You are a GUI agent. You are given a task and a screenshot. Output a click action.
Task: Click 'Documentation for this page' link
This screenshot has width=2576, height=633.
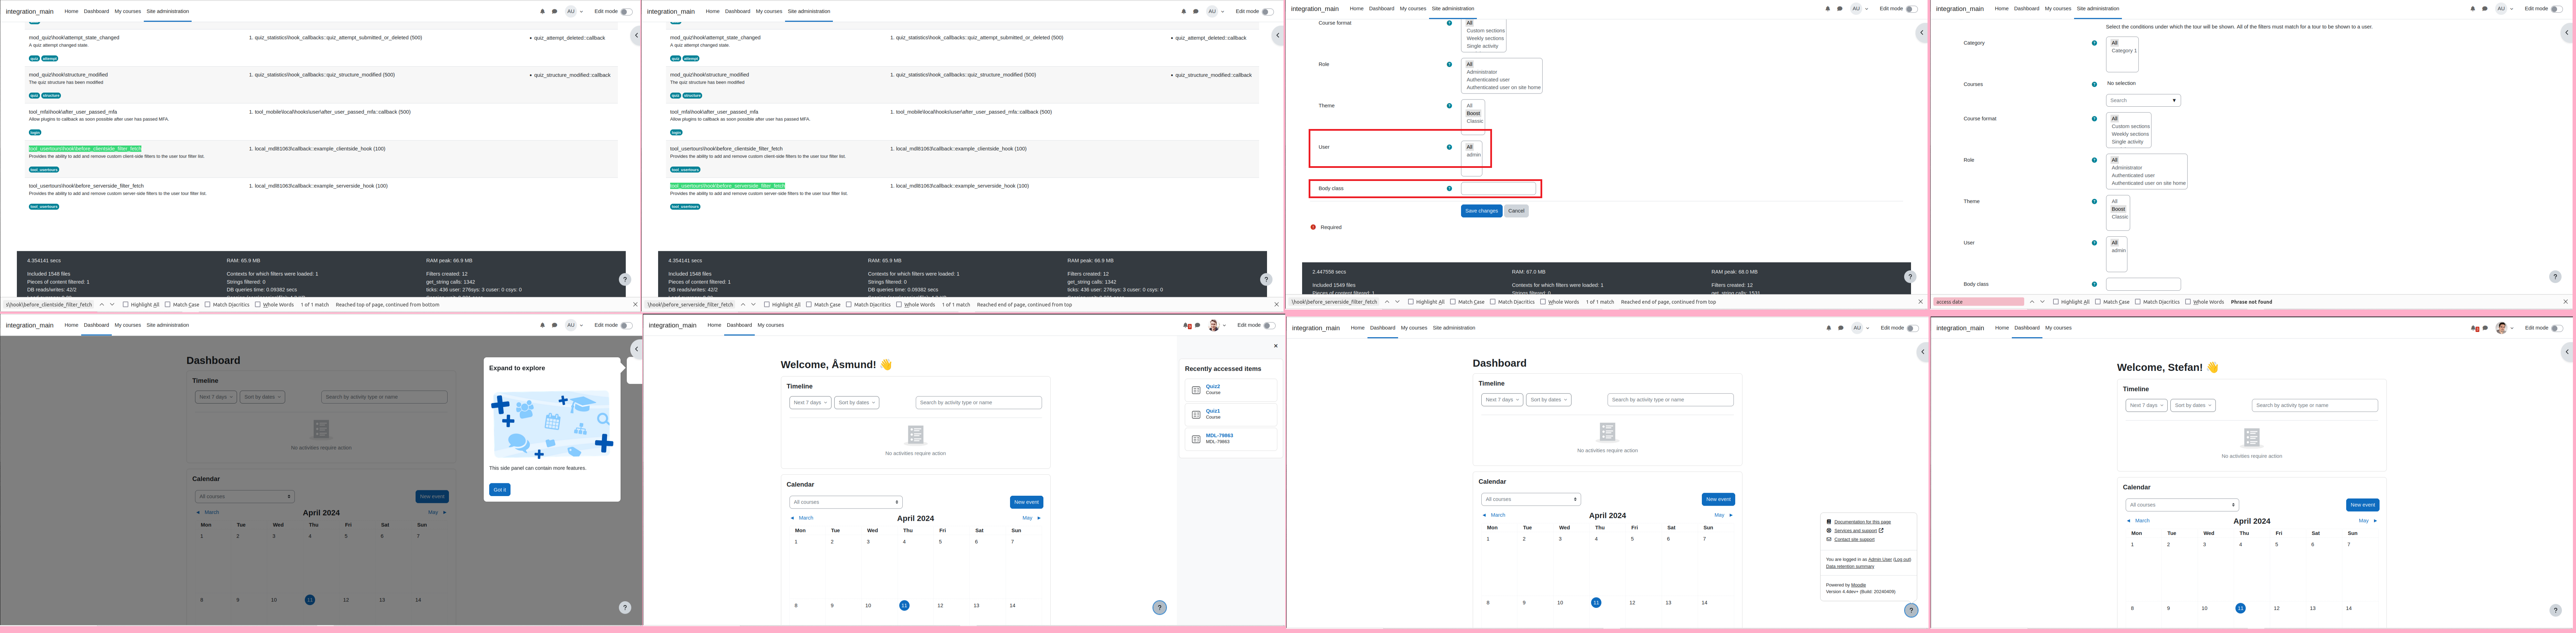[x=1862, y=522]
